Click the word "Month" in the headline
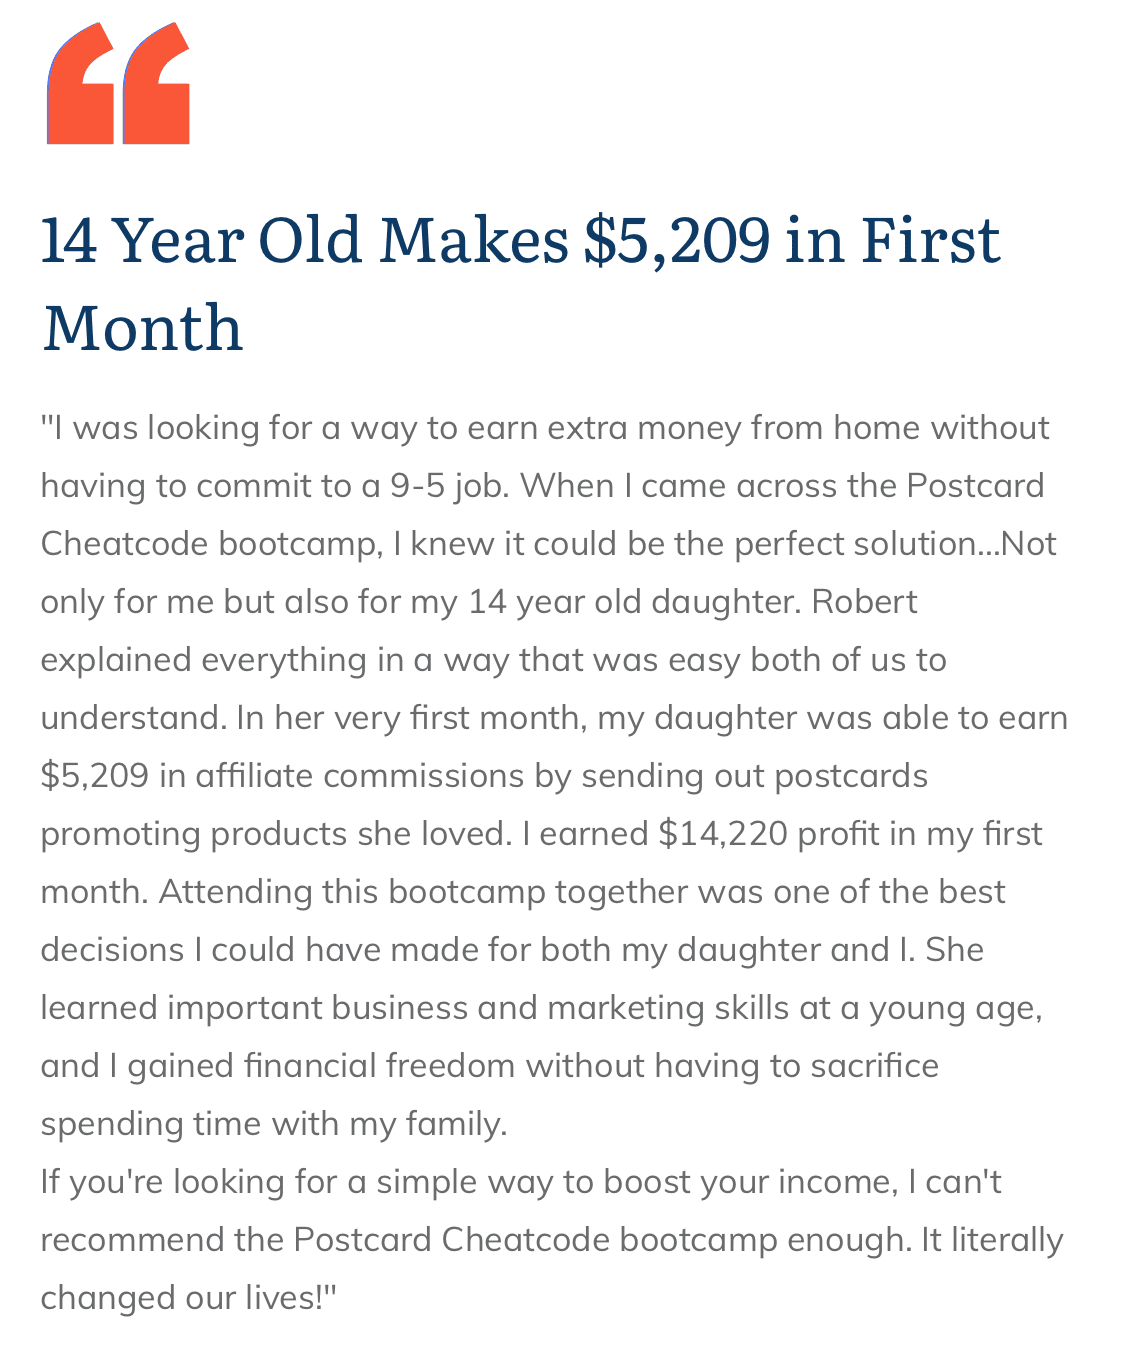Image resolution: width=1144 pixels, height=1348 pixels. click(143, 328)
